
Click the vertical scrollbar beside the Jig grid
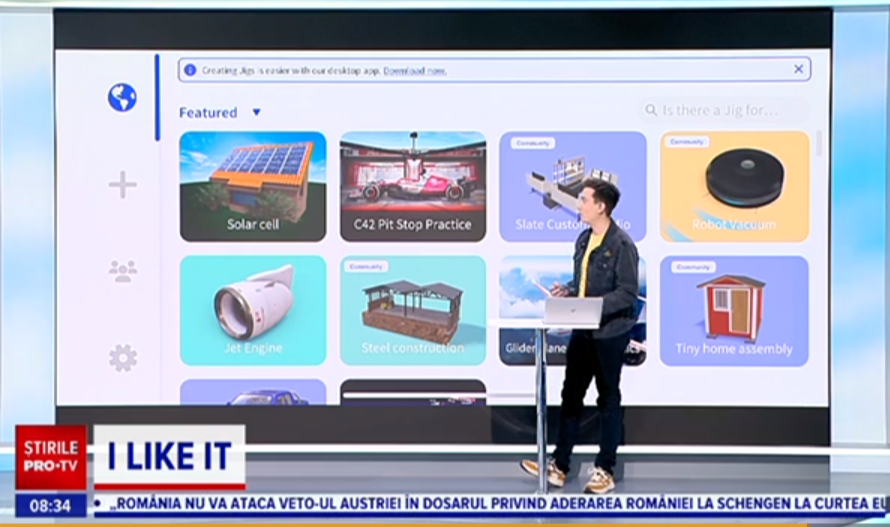820,143
